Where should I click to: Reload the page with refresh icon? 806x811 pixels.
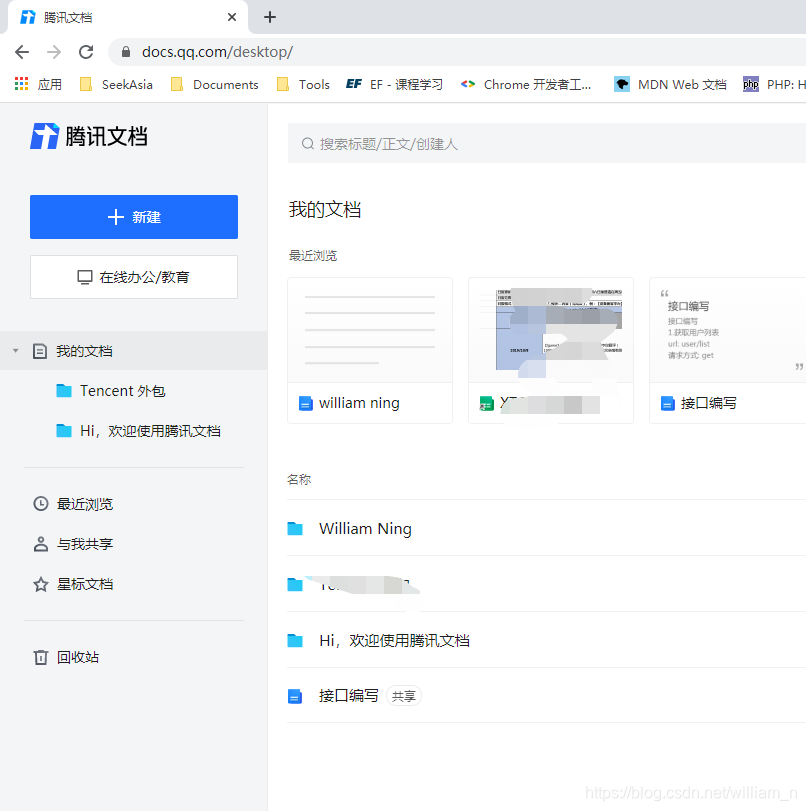(86, 52)
